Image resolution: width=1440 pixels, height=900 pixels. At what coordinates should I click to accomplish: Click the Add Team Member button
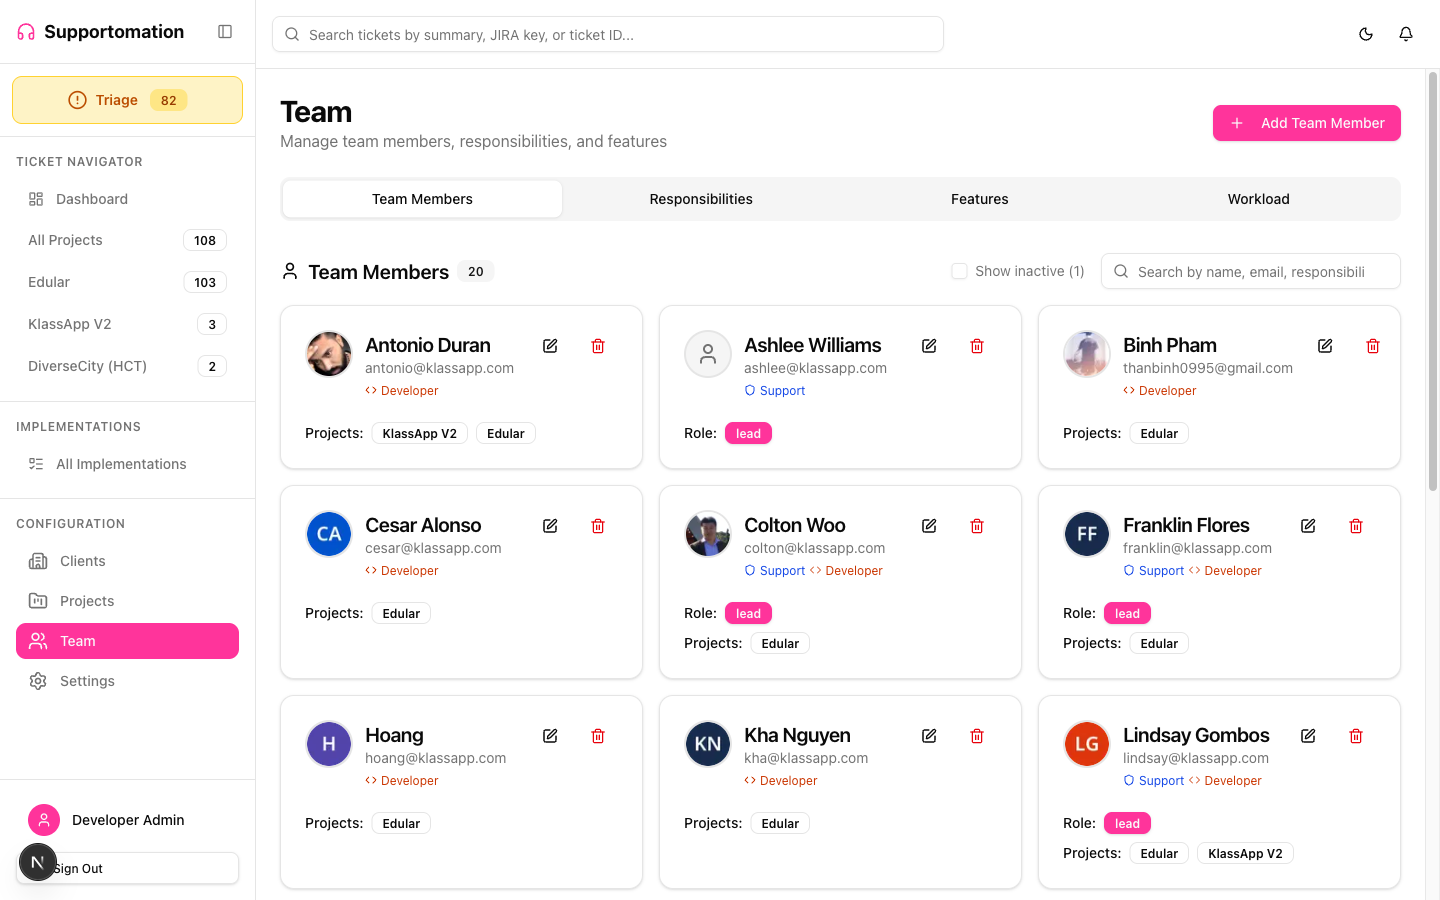point(1306,122)
